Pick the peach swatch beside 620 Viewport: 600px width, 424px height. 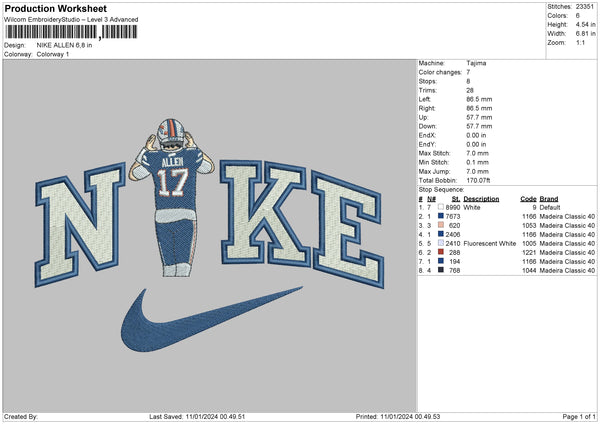[x=441, y=225]
